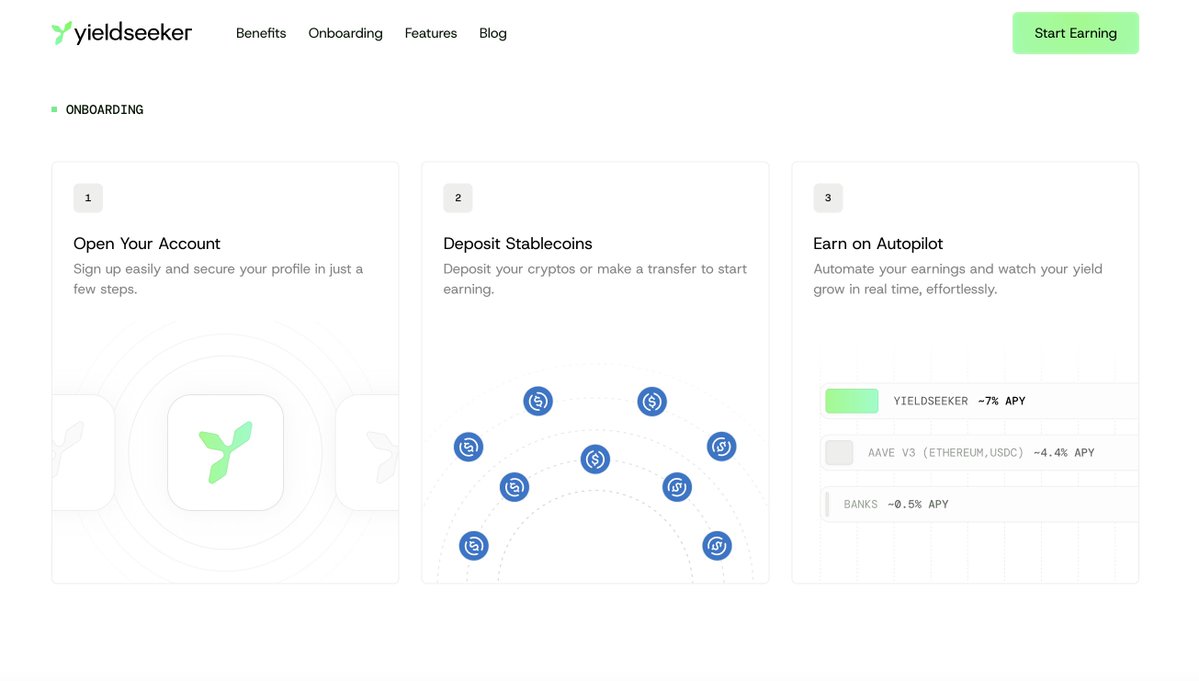Screen dimensions: 1199x681
Task: Open the Features nav link
Action: point(431,33)
